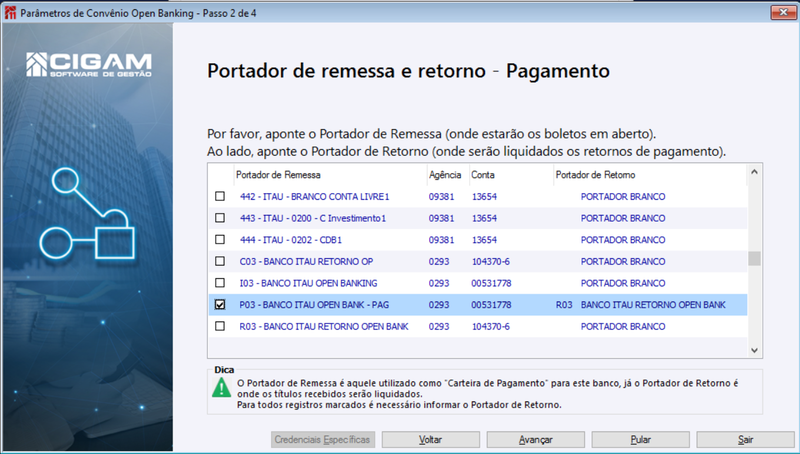Check the 442 - ITAU - BRANCO CONTA LIVRE1 checkbox

pyautogui.click(x=220, y=196)
